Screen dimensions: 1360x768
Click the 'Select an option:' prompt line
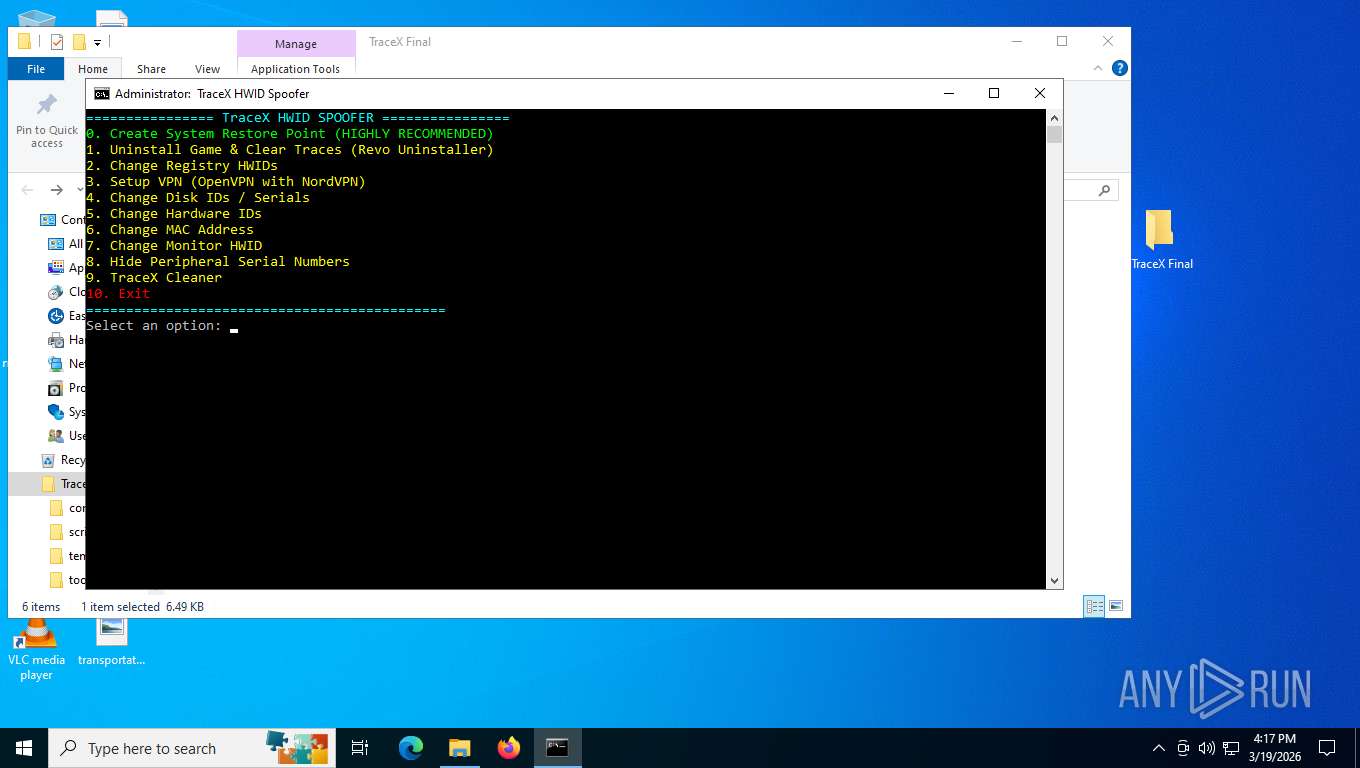pyautogui.click(x=154, y=325)
